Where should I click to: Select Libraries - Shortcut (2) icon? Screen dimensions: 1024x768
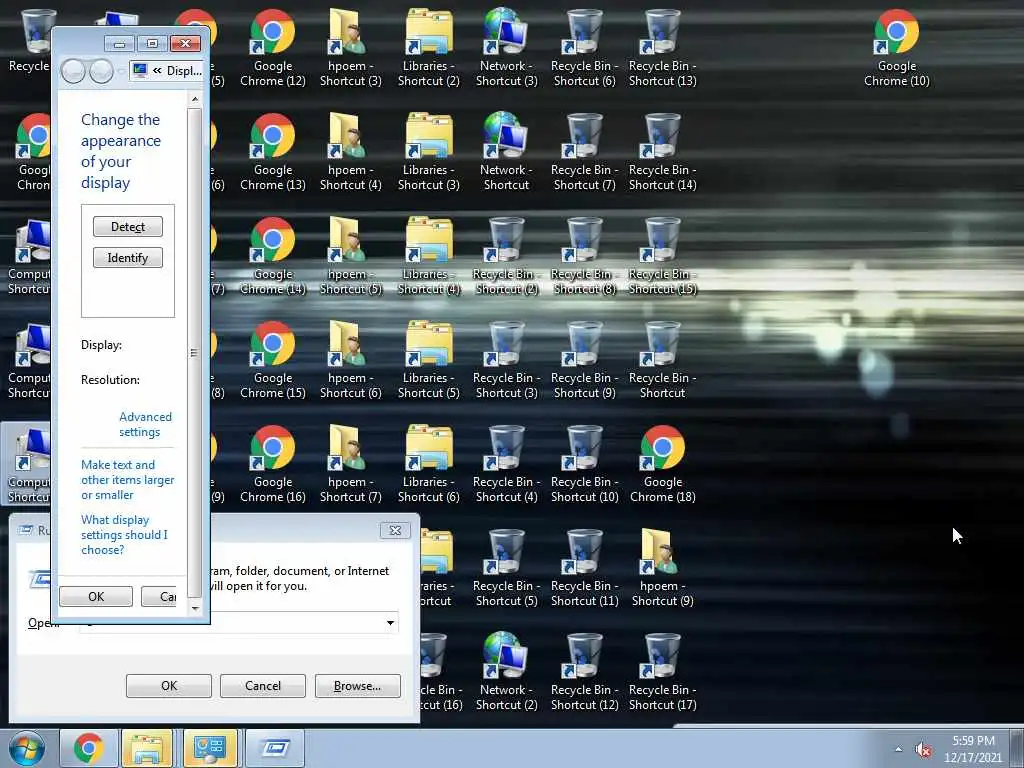428,48
